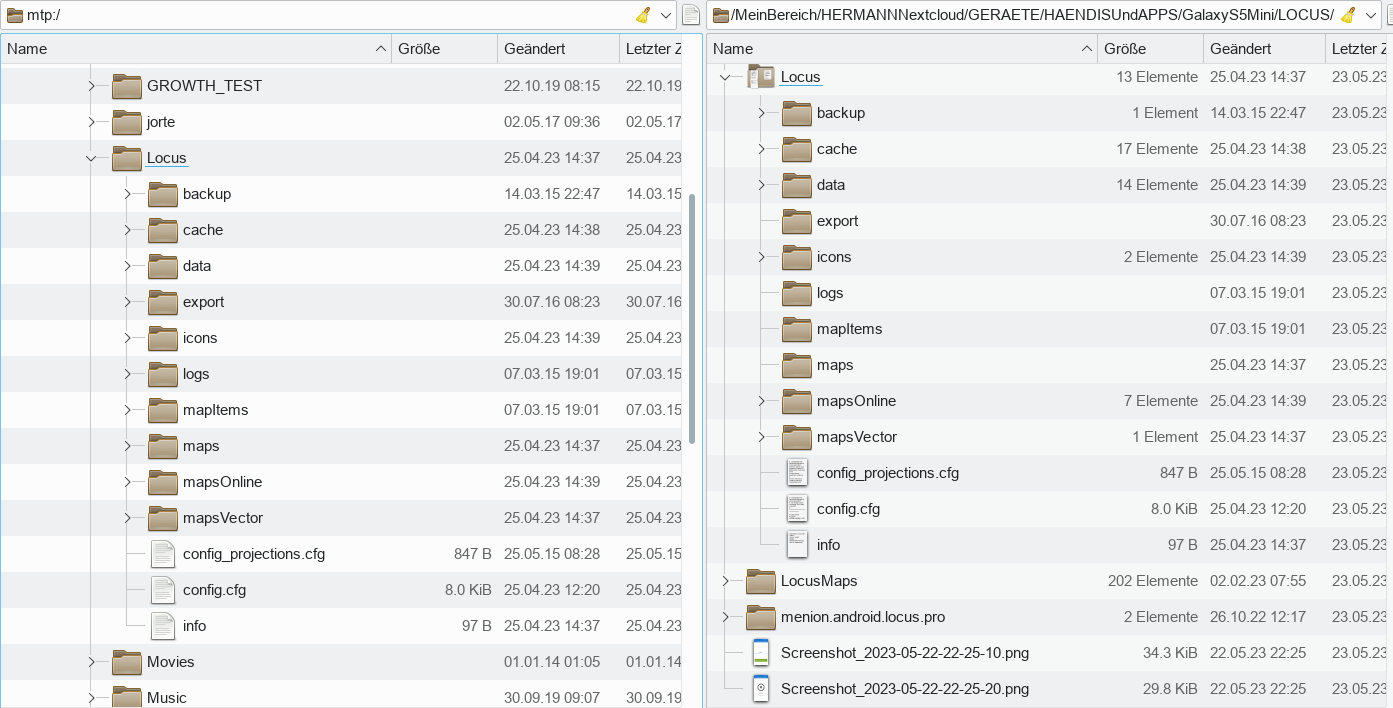Select Locus folder icon in right pane
This screenshot has width=1393, height=708.
[761, 77]
